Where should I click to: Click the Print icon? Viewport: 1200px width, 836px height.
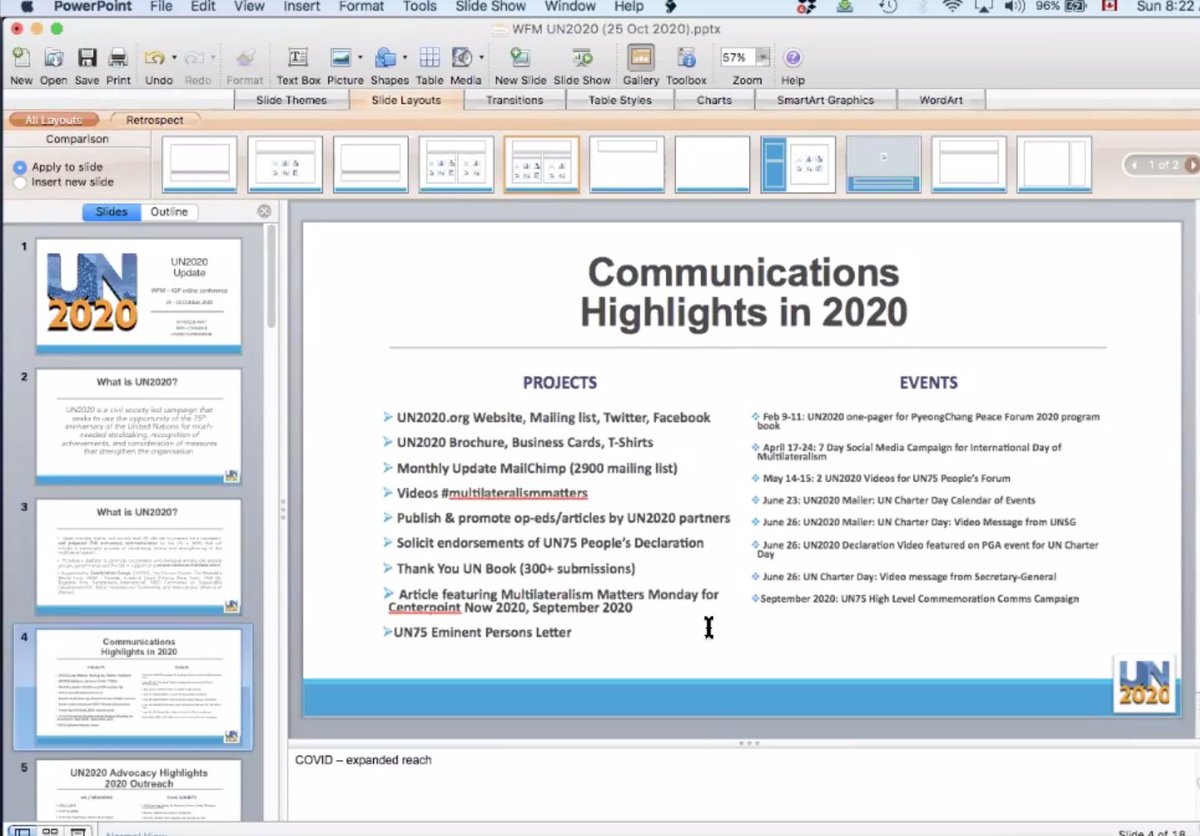pyautogui.click(x=118, y=59)
